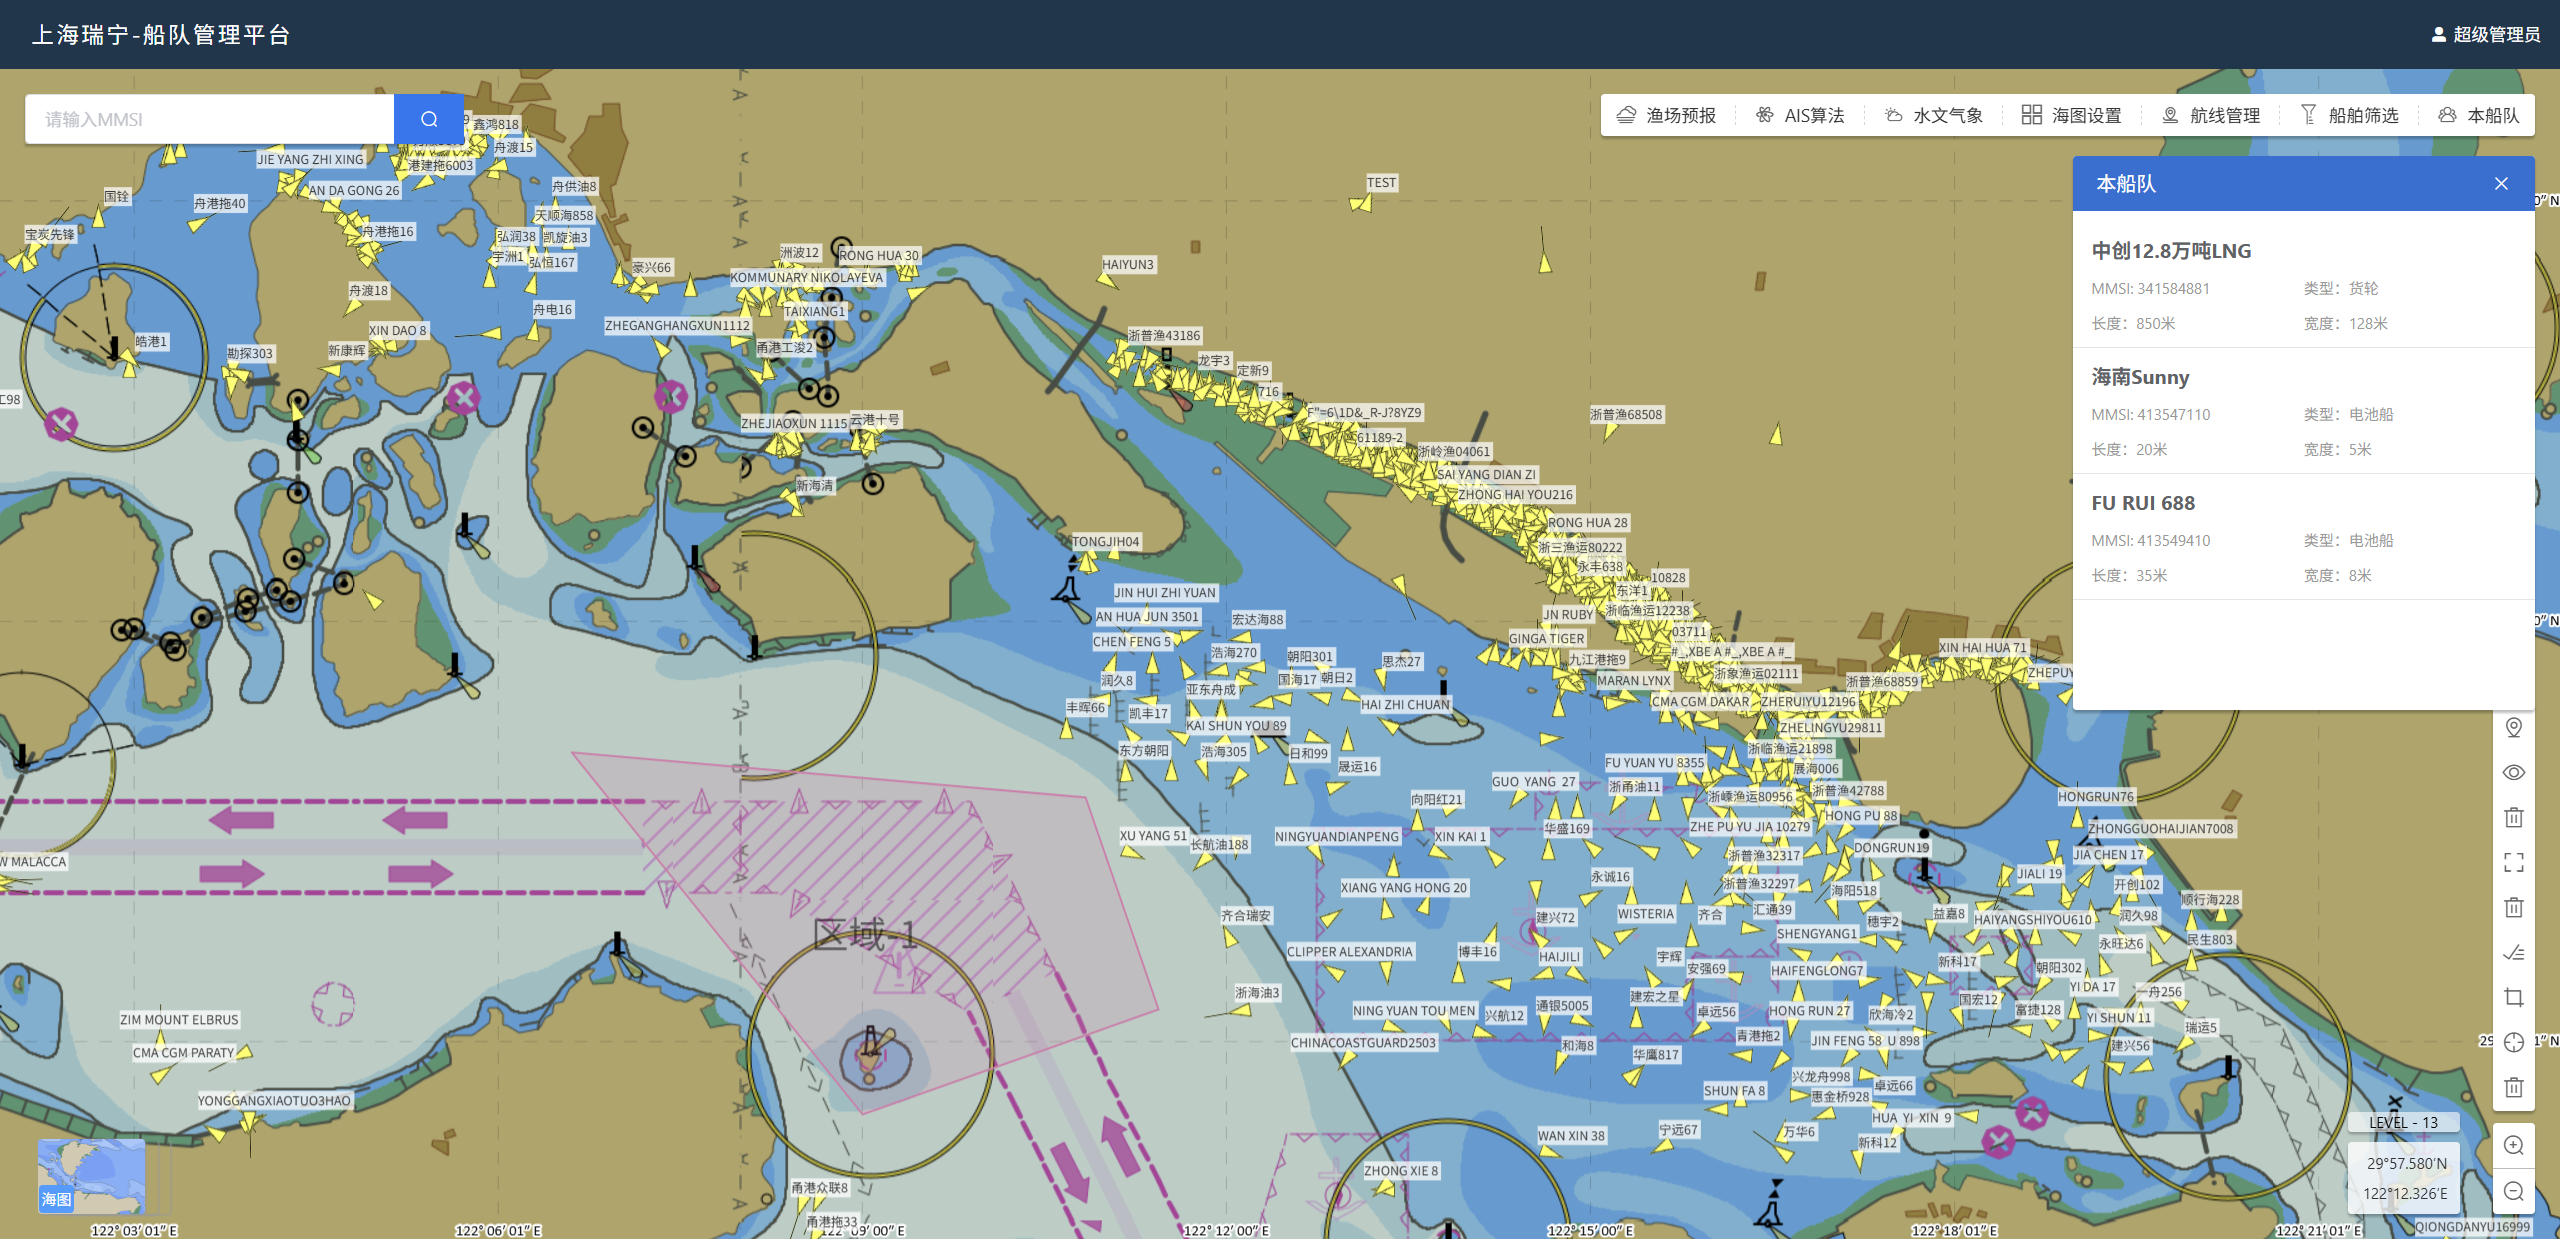
Task: Click the 29°57.580′N latitude readout
Action: click(2407, 1164)
